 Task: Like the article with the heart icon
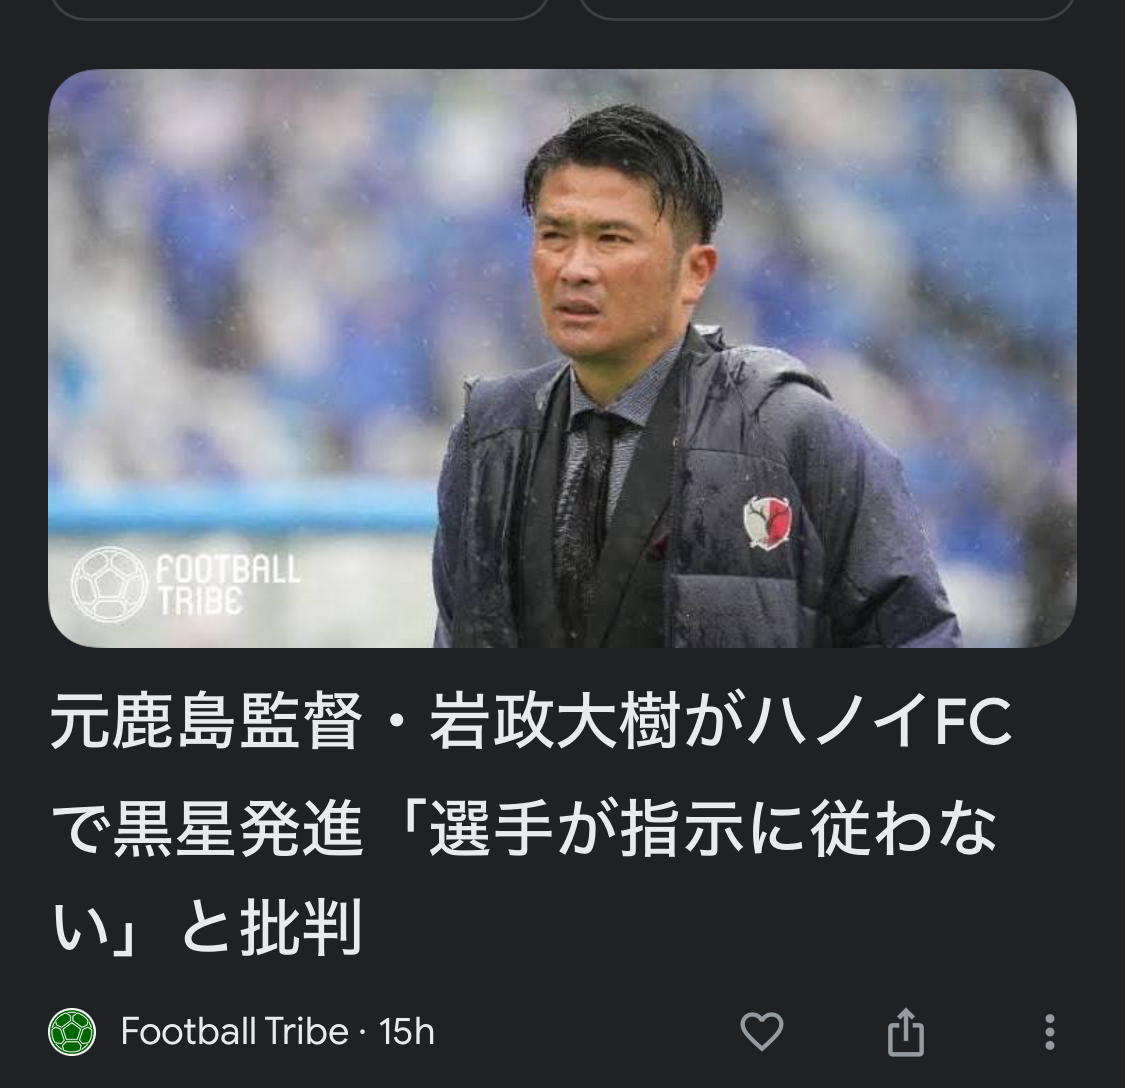point(761,1031)
